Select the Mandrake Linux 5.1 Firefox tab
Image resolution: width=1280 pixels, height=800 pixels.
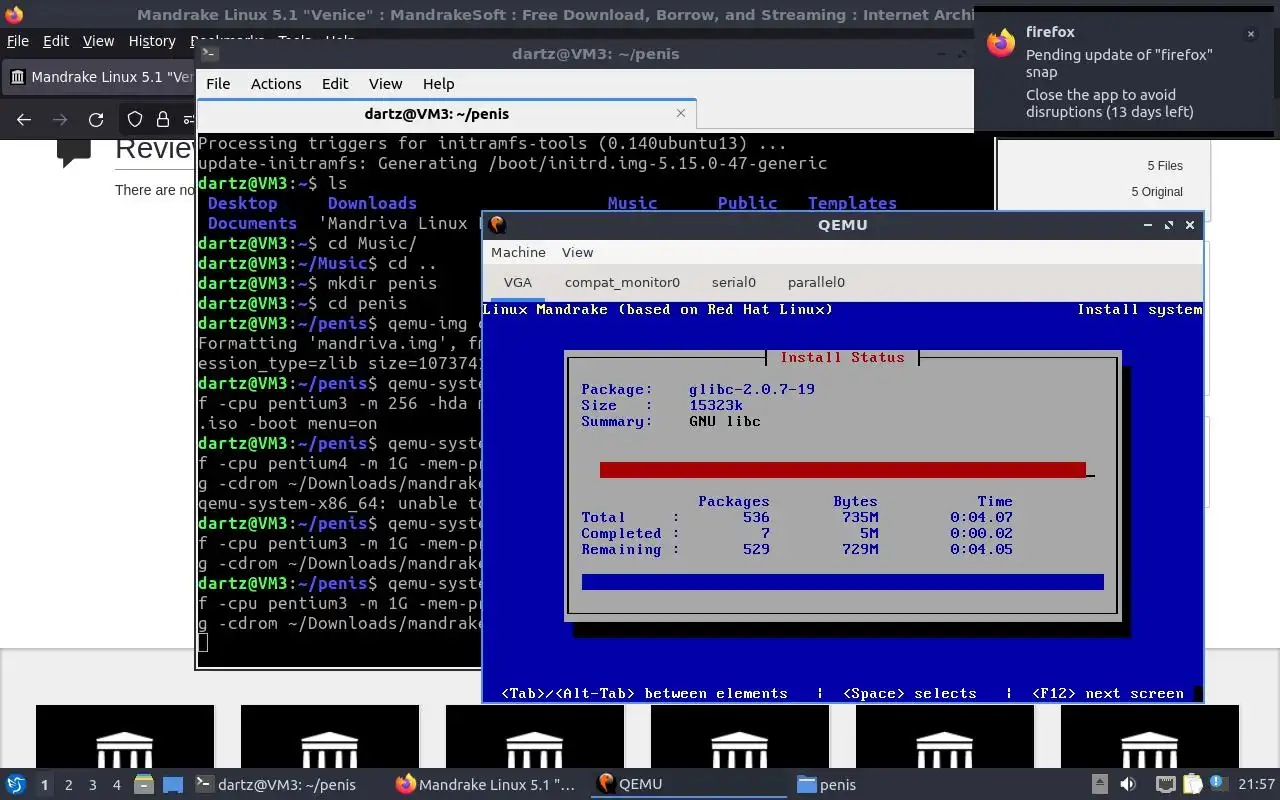(x=100, y=77)
